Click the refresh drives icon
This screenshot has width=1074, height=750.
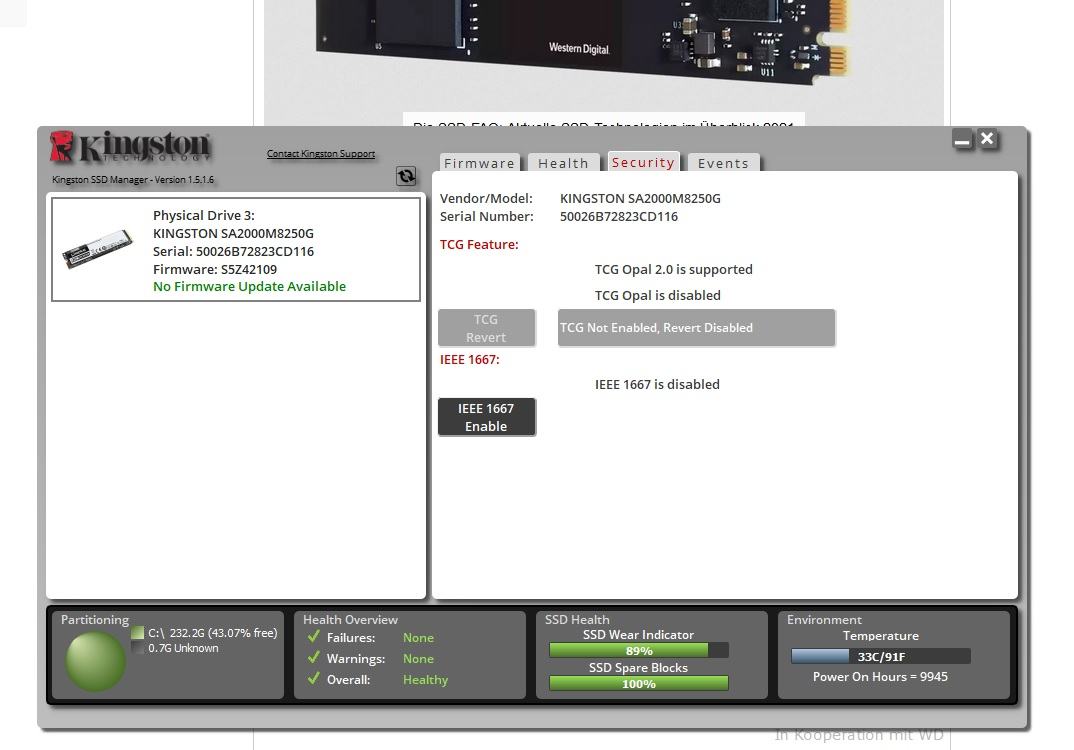click(406, 176)
